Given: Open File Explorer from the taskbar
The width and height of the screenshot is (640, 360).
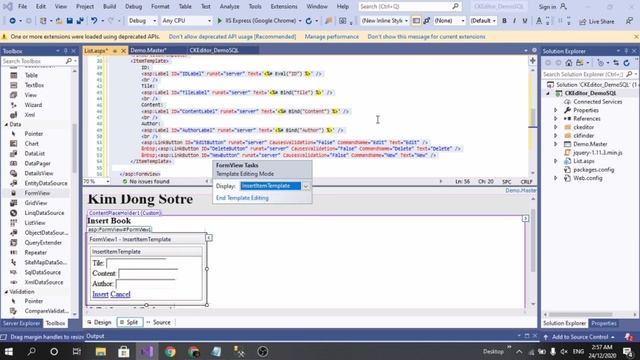Looking at the screenshot, I should (101, 352).
